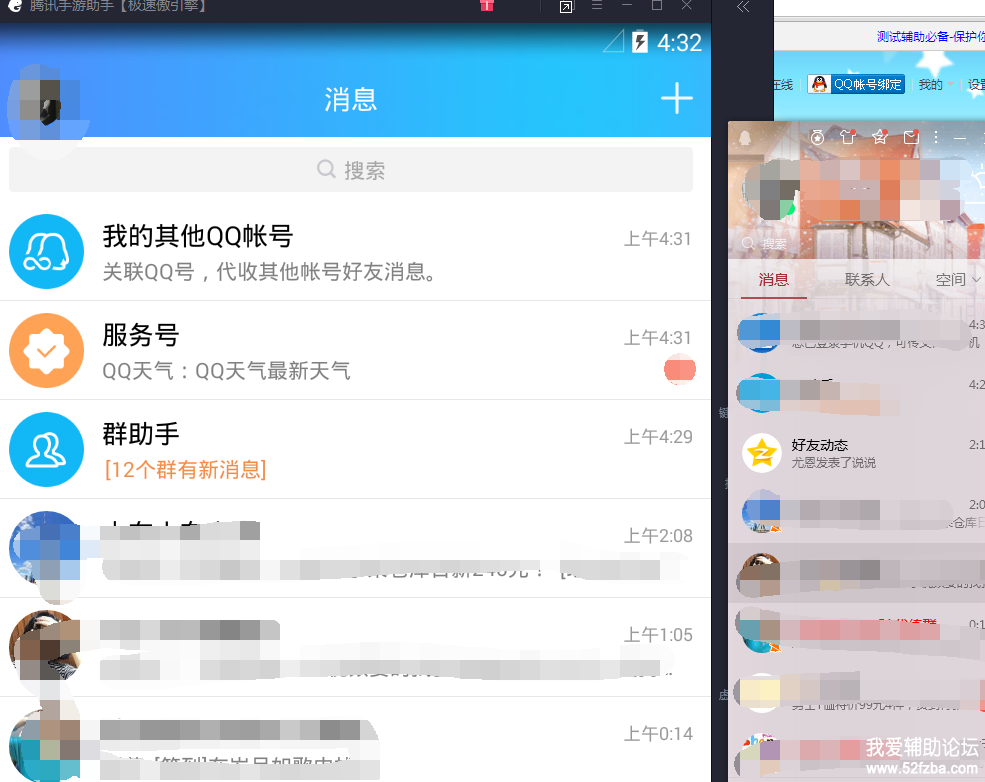
Task: Click the 上午1:05 timestamp in the mobile chat list
Action: (658, 635)
